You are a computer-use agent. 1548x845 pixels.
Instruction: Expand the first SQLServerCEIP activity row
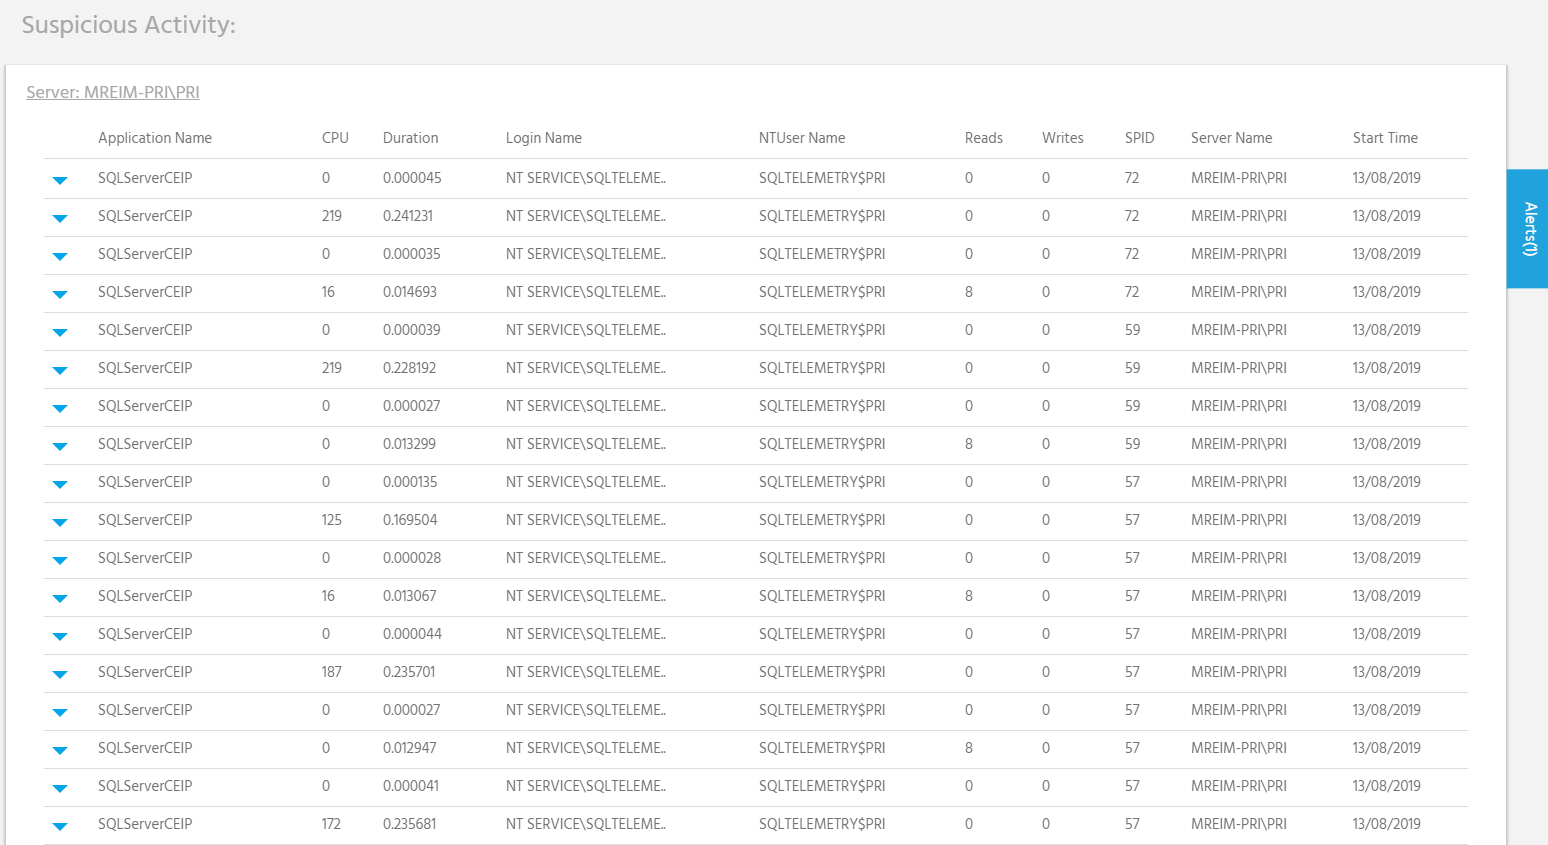(60, 180)
